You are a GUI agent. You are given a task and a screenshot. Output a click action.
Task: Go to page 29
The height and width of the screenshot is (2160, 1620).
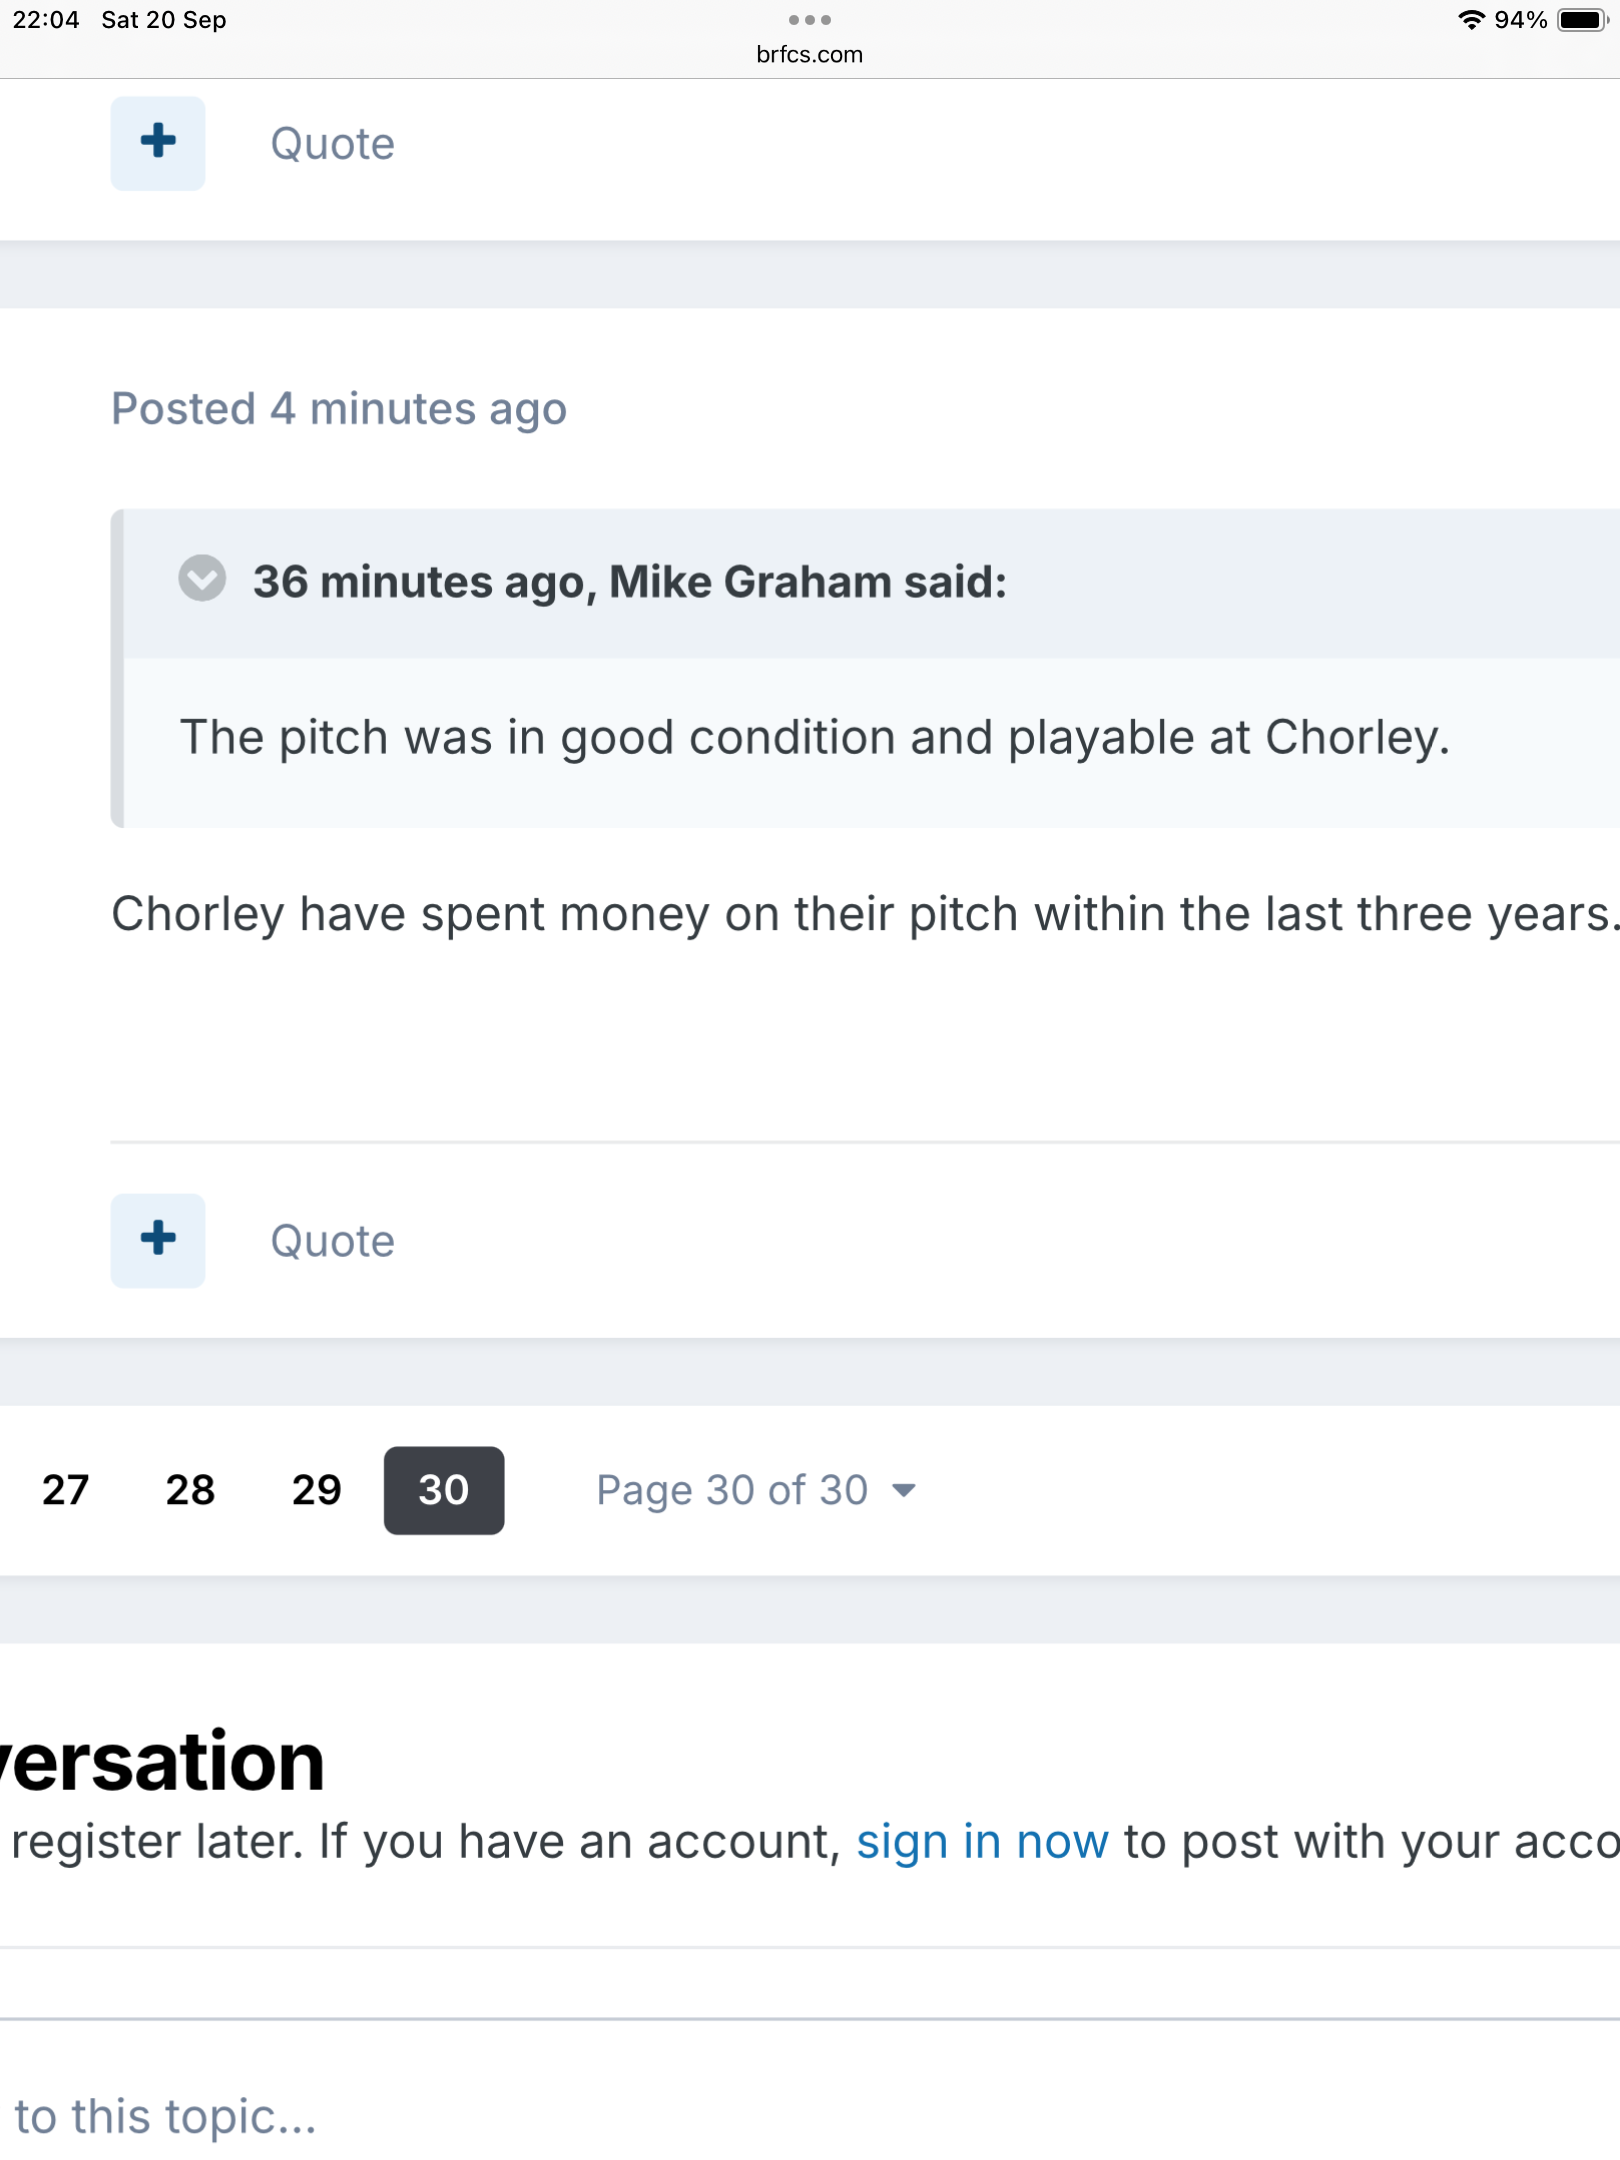click(316, 1490)
